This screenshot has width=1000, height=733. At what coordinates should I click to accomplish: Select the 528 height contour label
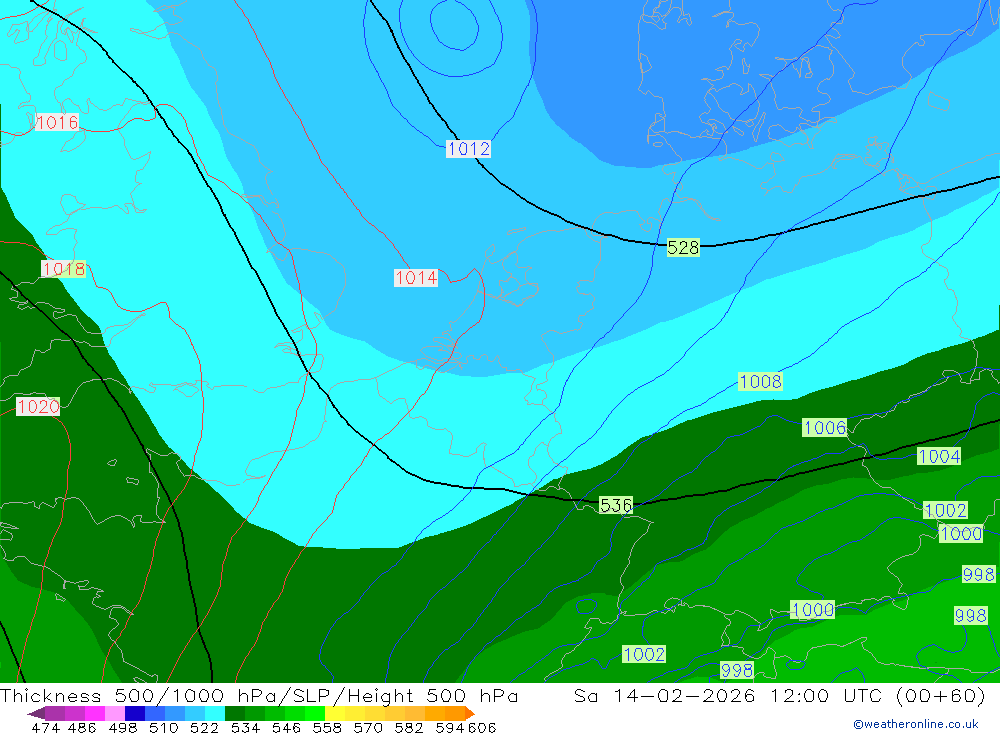pos(683,248)
